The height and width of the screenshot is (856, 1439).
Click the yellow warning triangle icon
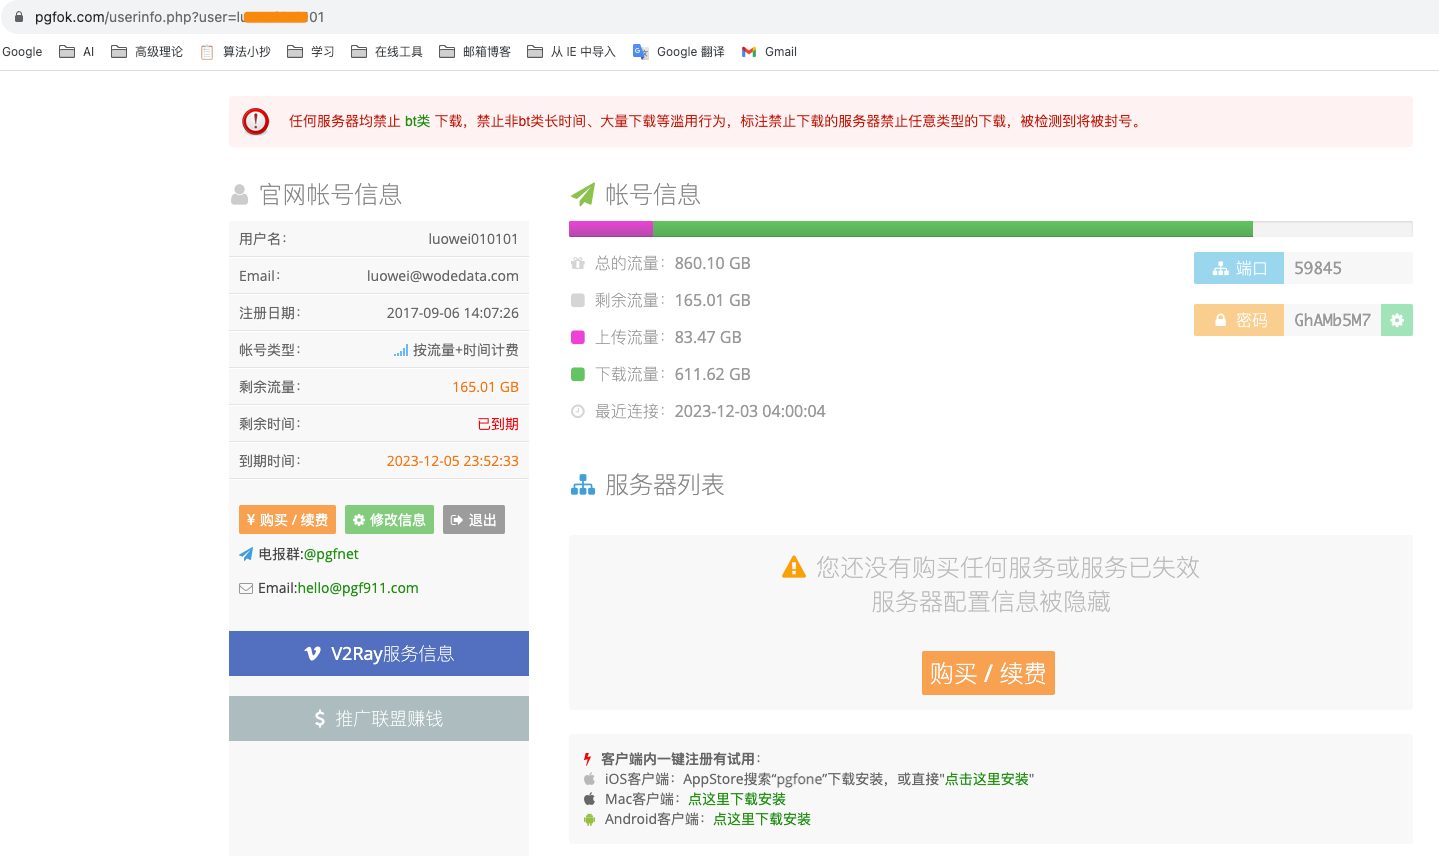point(793,567)
